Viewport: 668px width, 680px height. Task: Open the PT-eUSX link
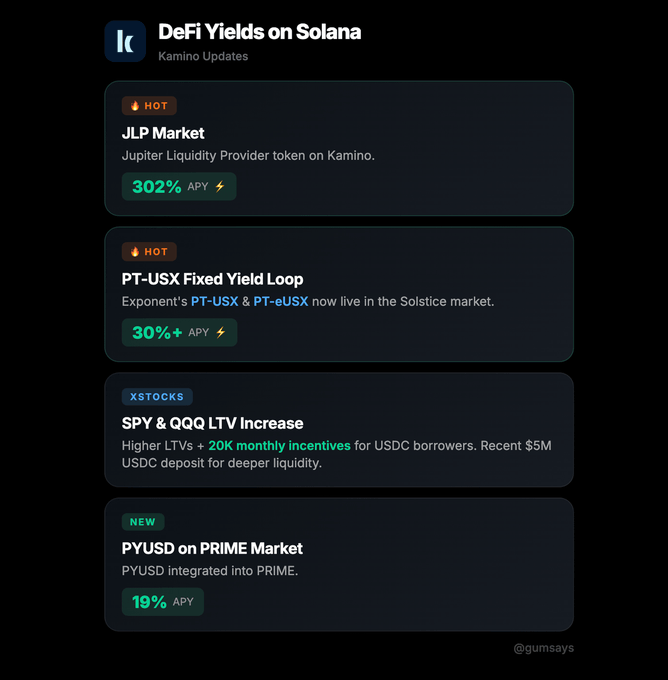click(x=281, y=301)
